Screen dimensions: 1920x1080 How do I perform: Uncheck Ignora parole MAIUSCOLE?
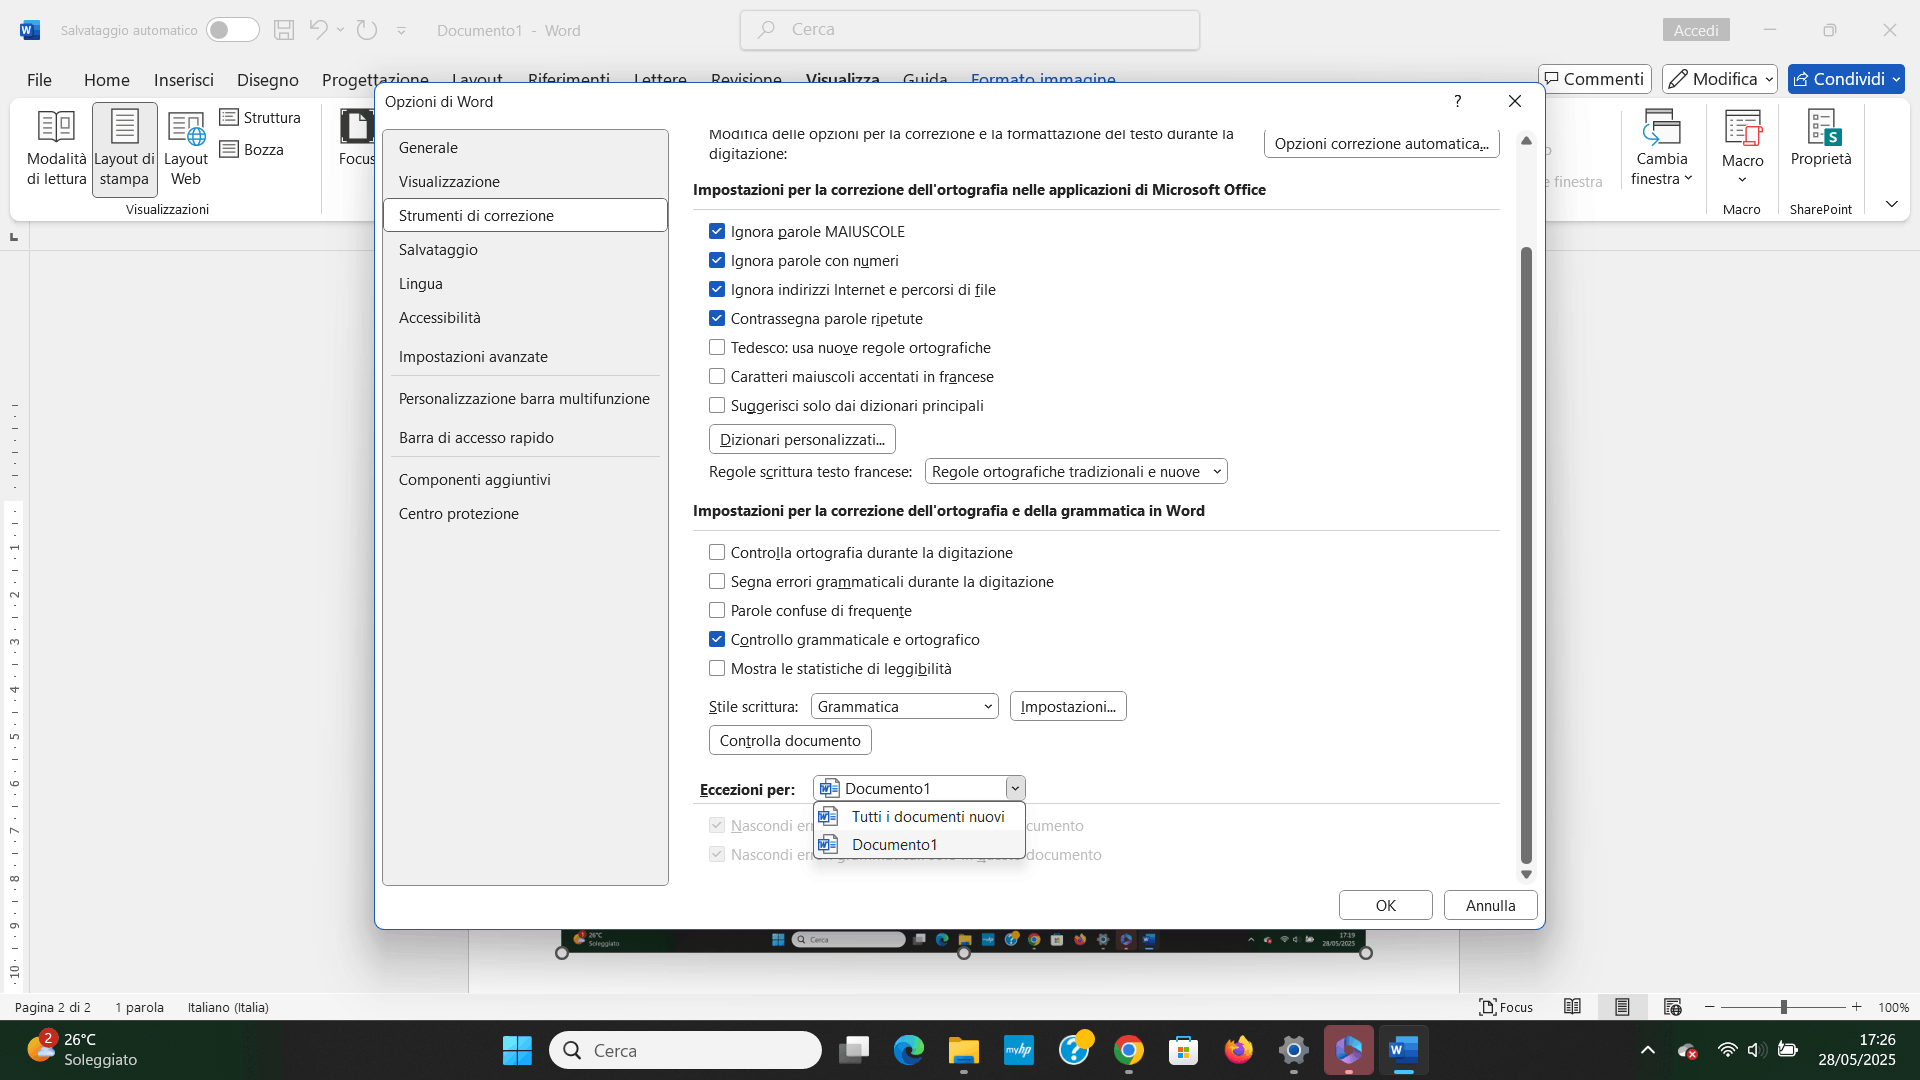point(717,231)
